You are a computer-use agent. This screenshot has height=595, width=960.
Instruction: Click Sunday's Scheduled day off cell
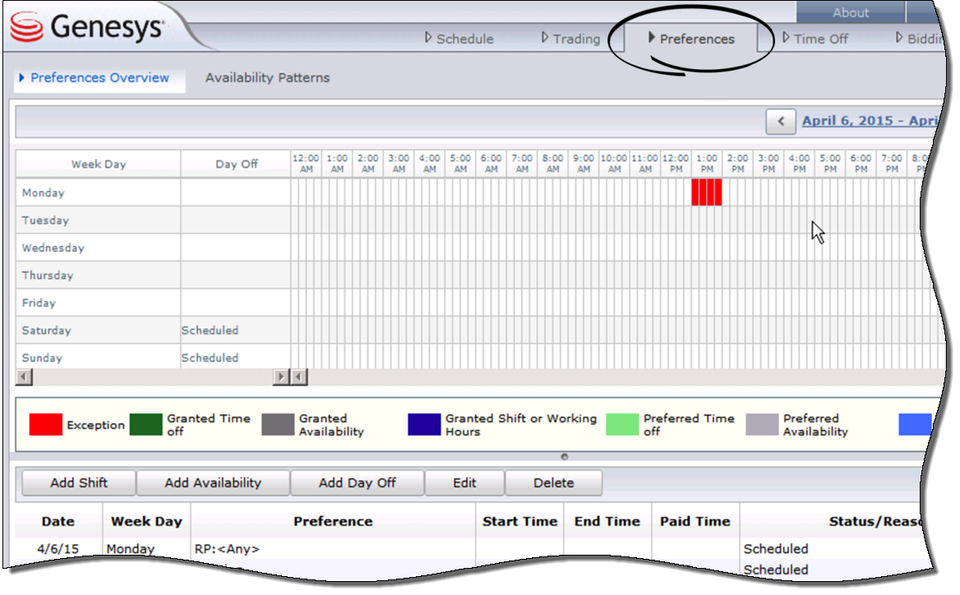click(236, 357)
